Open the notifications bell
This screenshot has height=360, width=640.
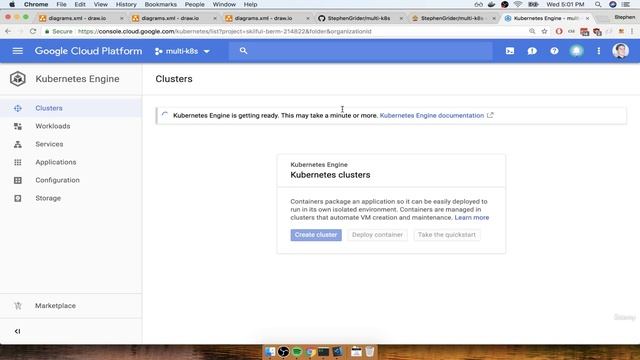pyautogui.click(x=576, y=51)
